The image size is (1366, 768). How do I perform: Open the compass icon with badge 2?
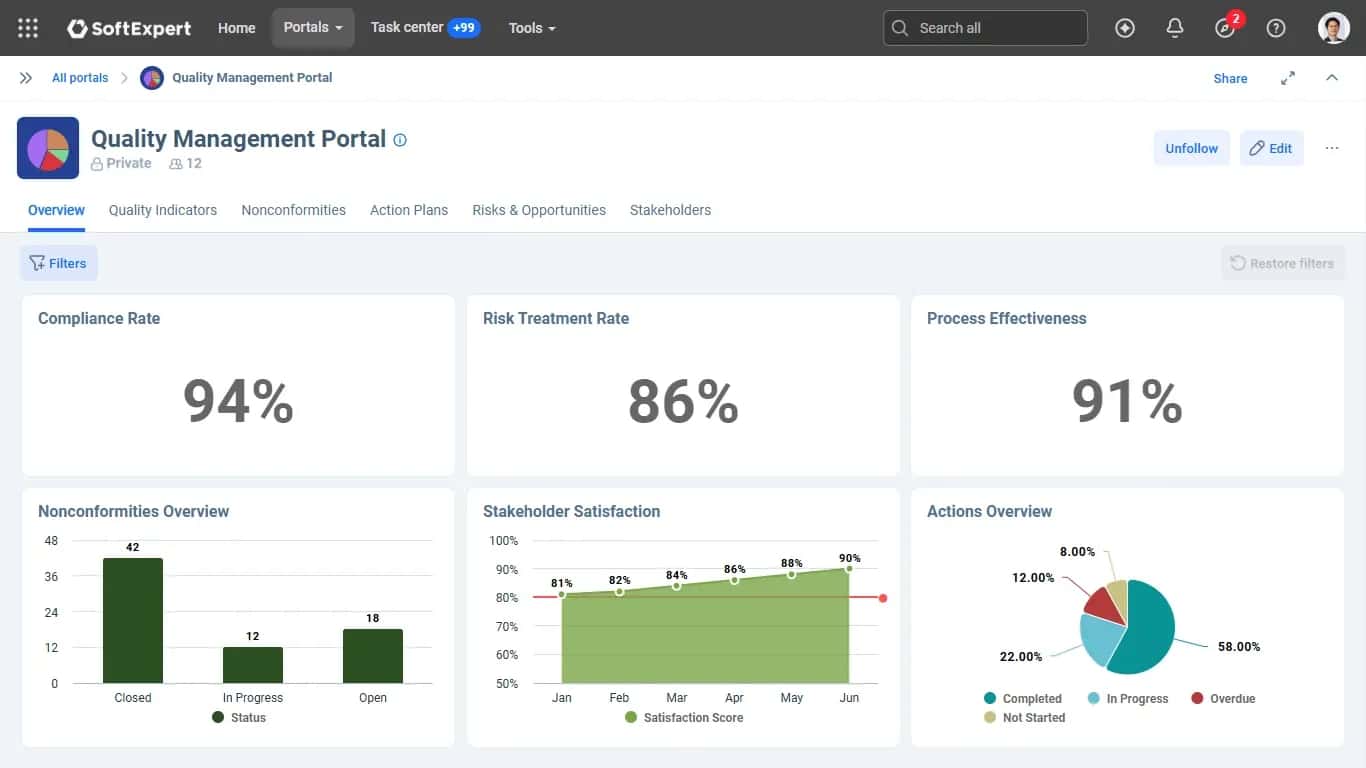pyautogui.click(x=1226, y=28)
